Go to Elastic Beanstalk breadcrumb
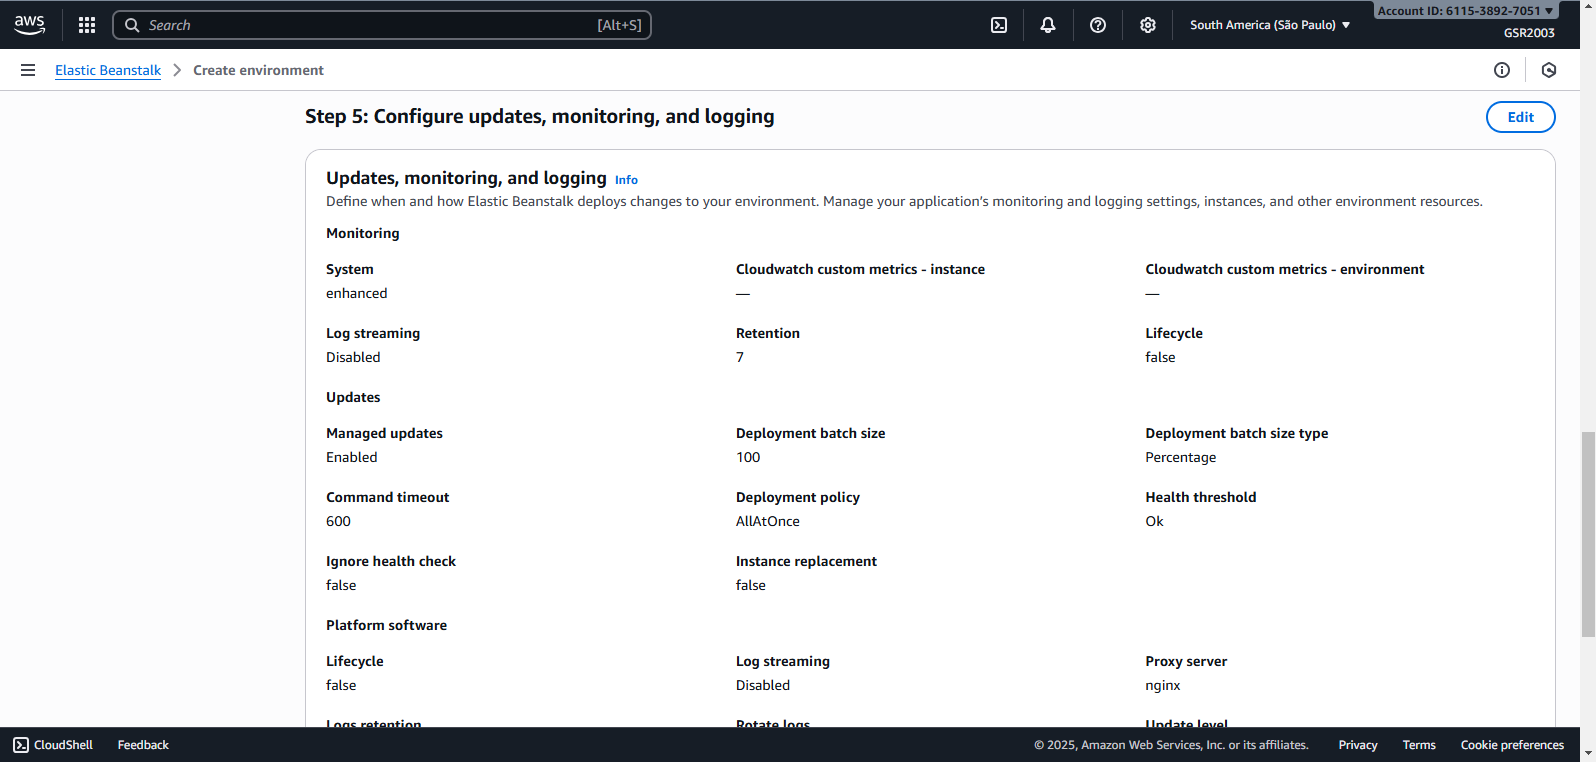The width and height of the screenshot is (1596, 762). click(x=108, y=70)
